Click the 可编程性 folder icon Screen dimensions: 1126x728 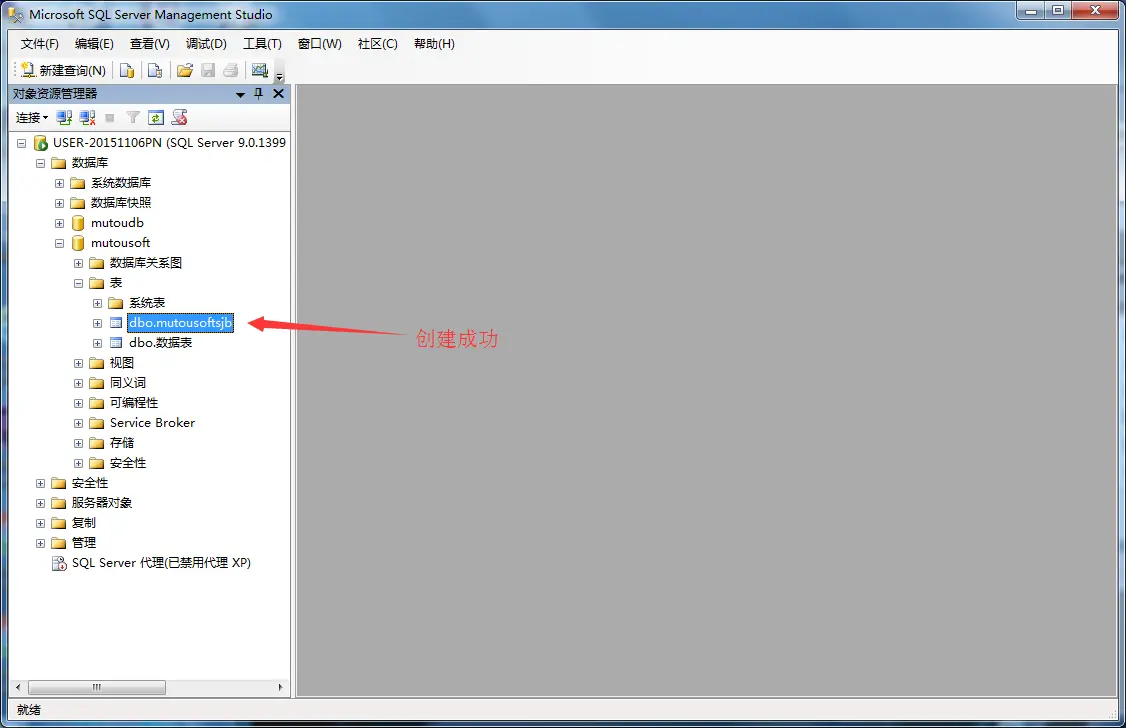coord(96,403)
